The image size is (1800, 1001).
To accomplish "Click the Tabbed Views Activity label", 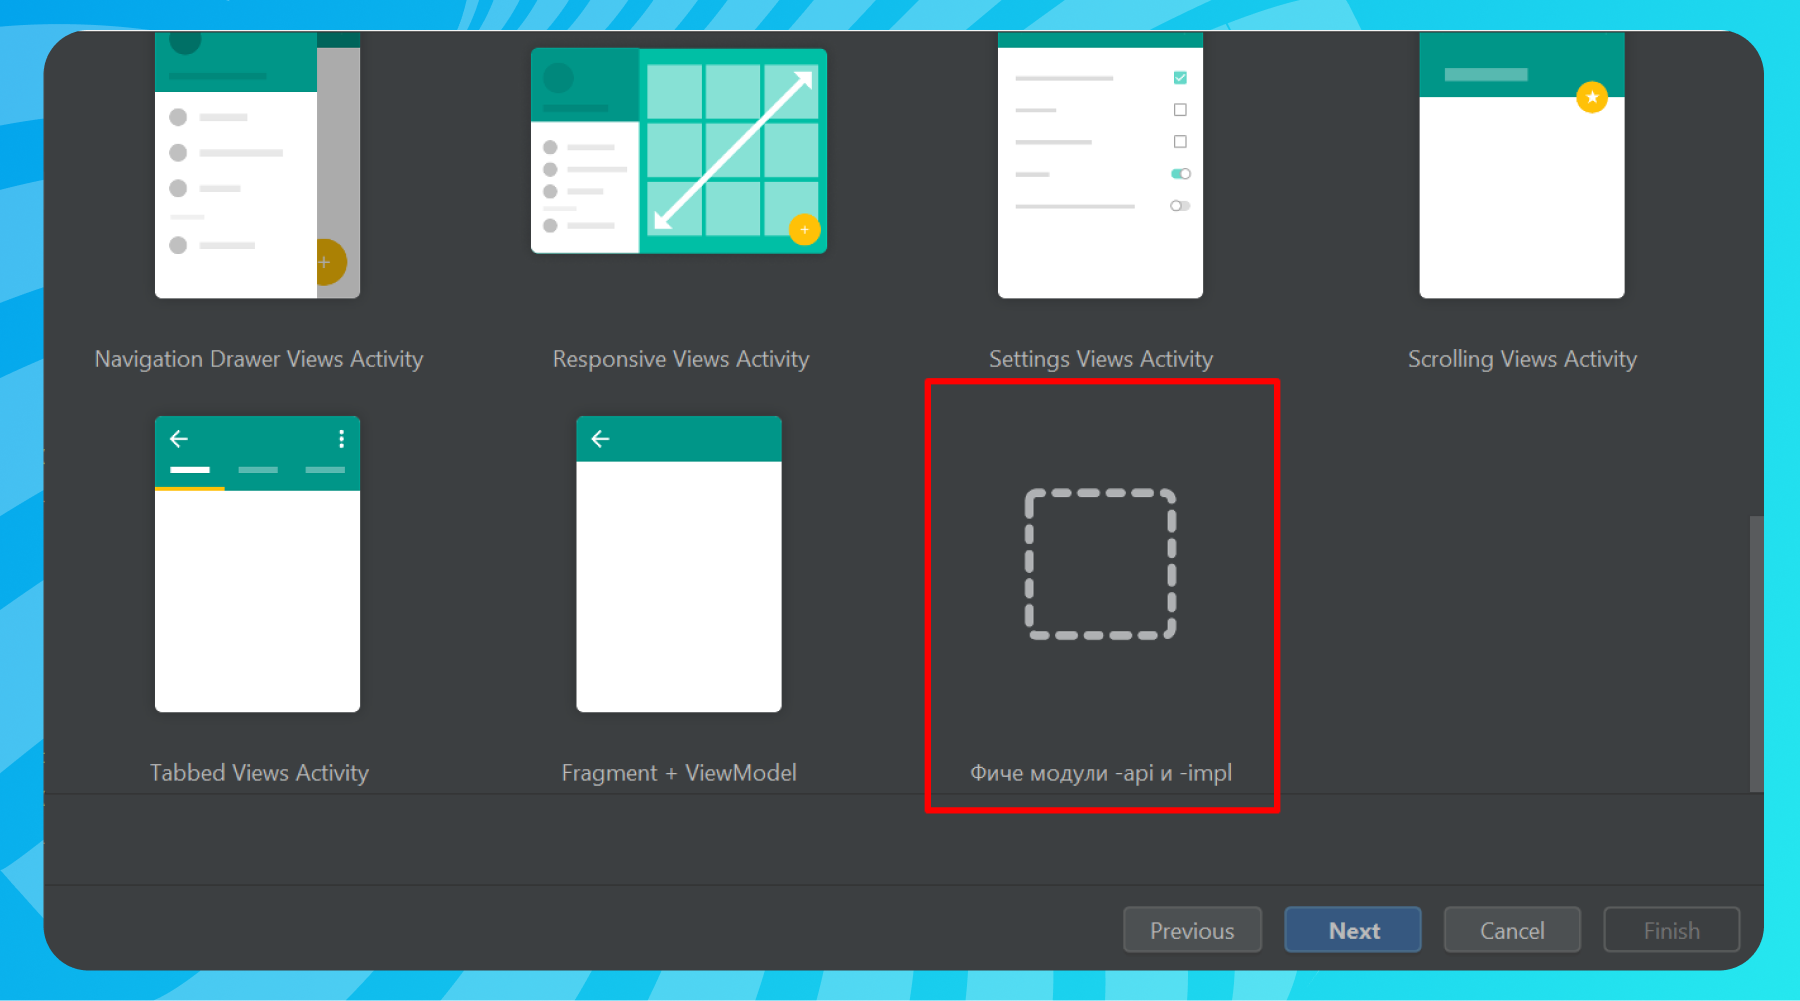I will pos(259,773).
